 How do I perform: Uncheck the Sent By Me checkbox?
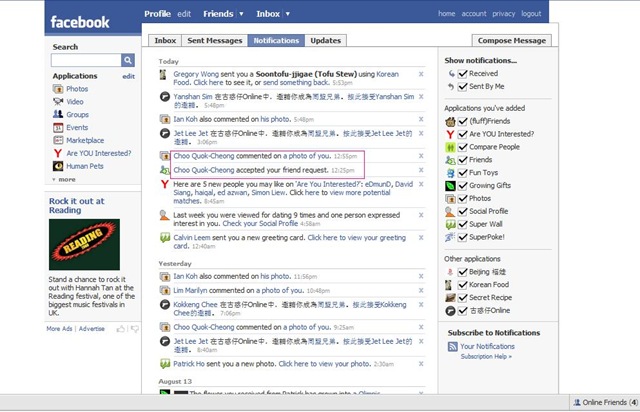[462, 87]
